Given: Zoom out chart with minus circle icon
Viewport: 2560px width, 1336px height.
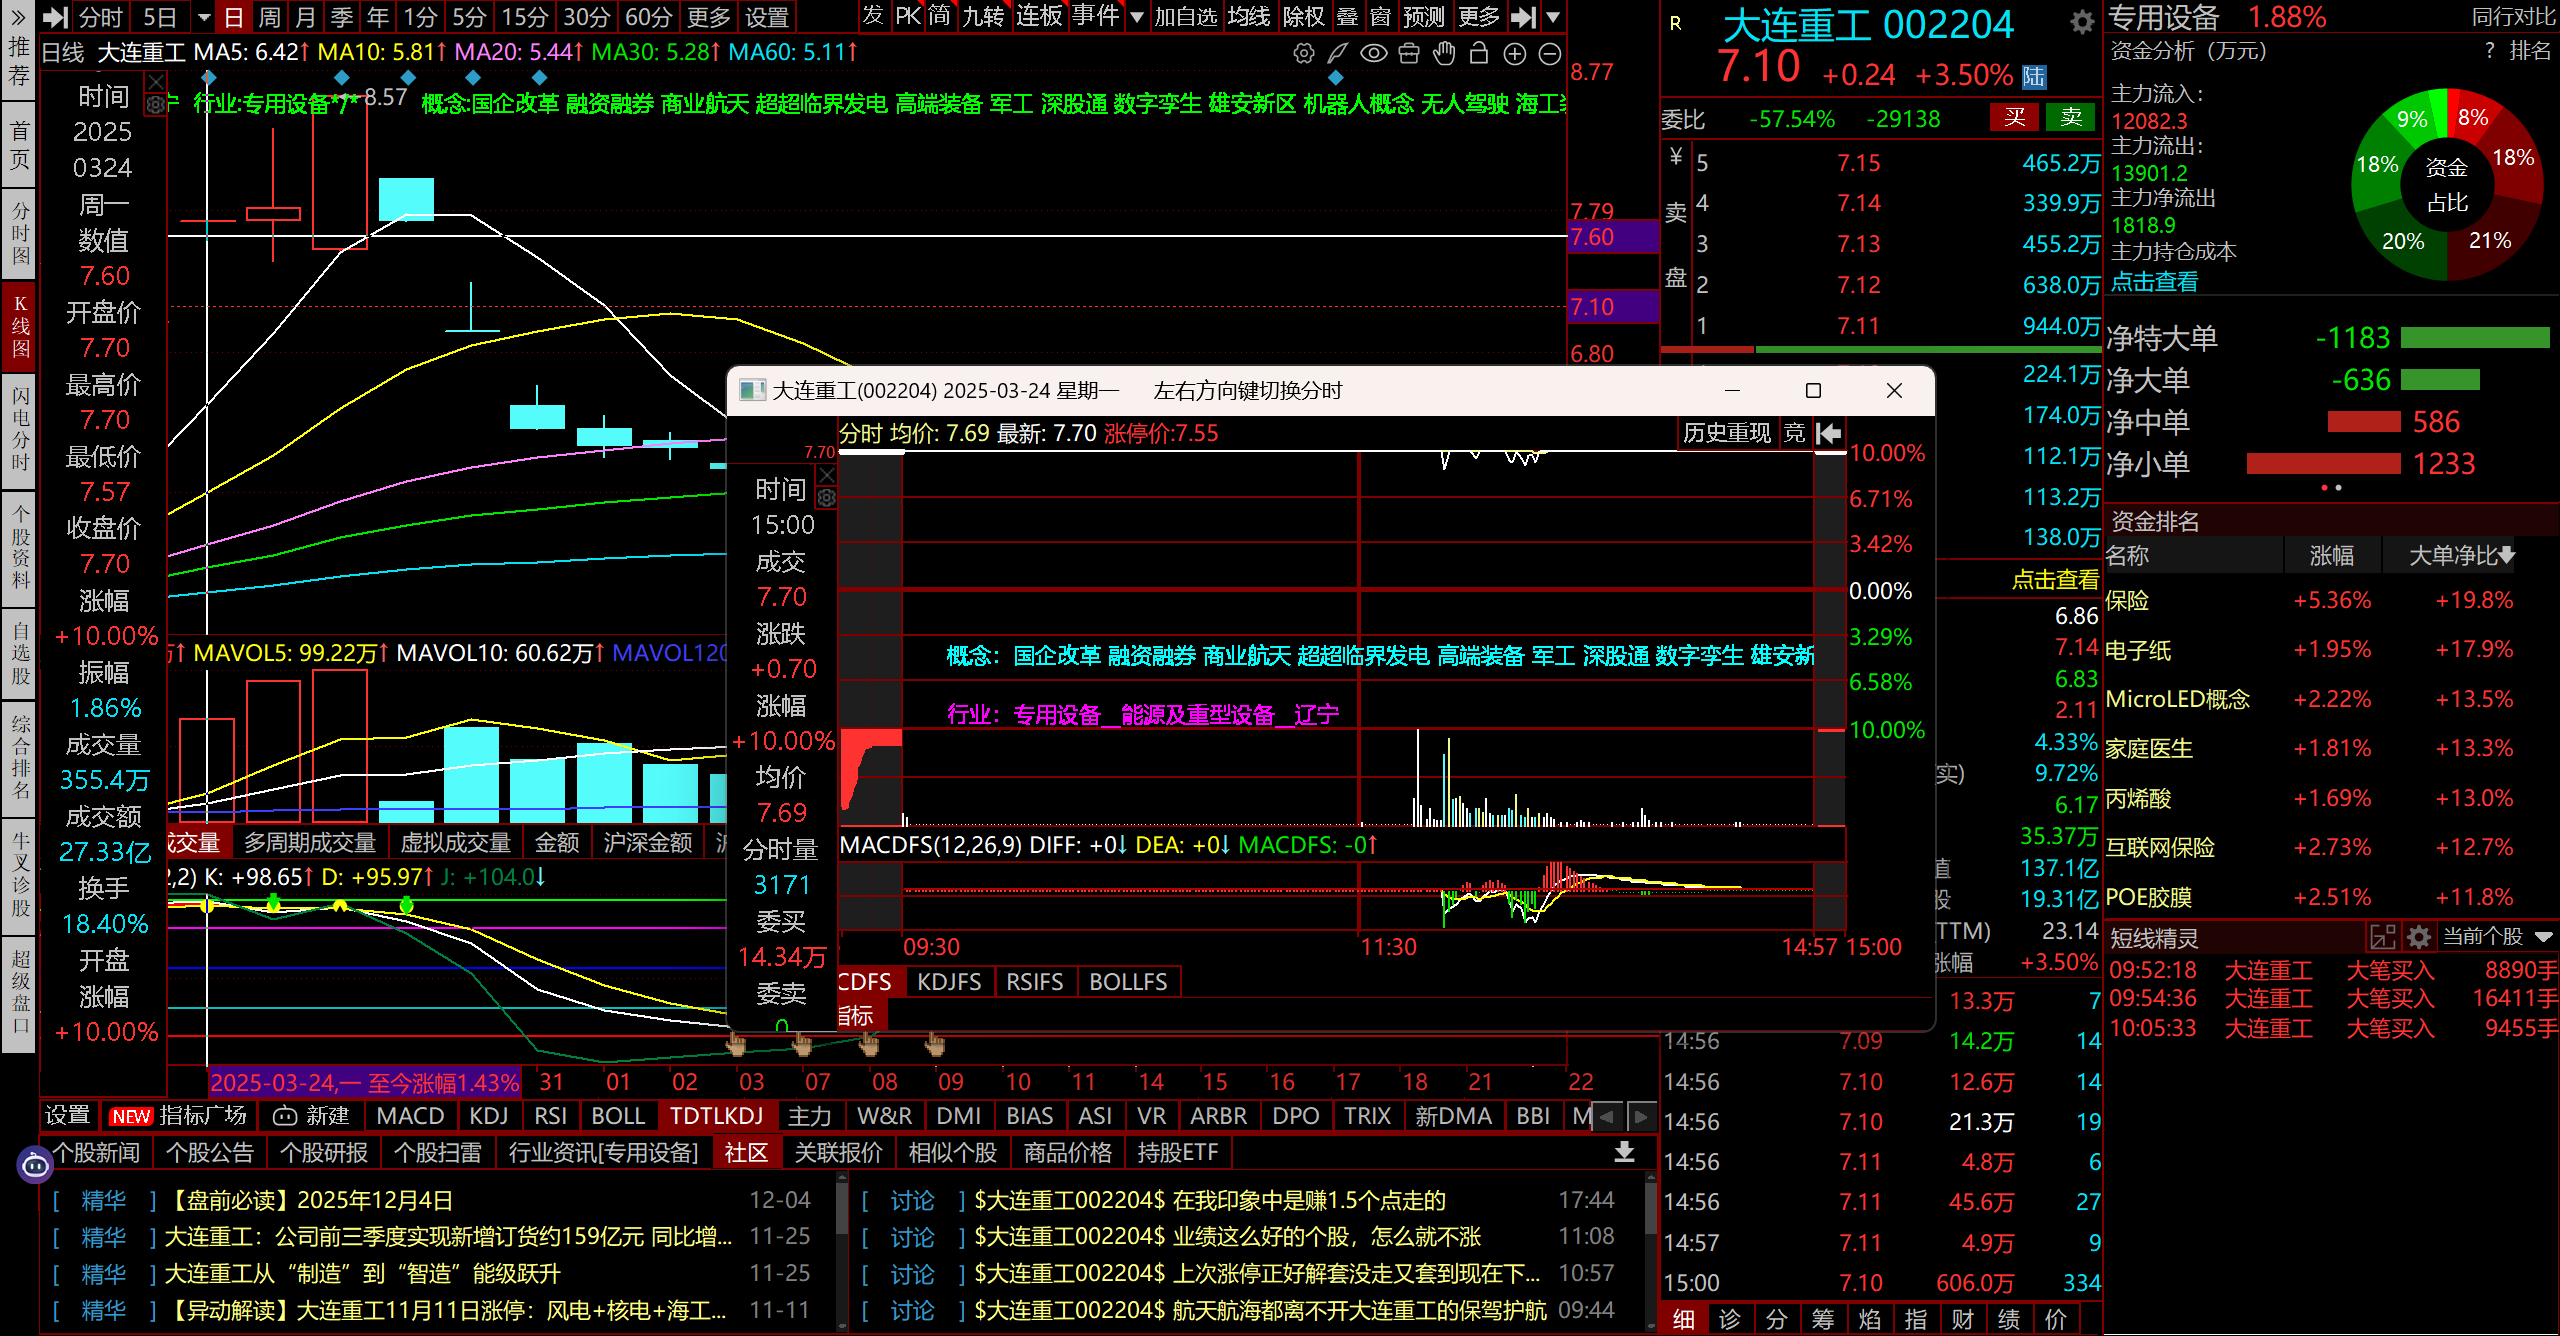Looking at the screenshot, I should 1550,54.
